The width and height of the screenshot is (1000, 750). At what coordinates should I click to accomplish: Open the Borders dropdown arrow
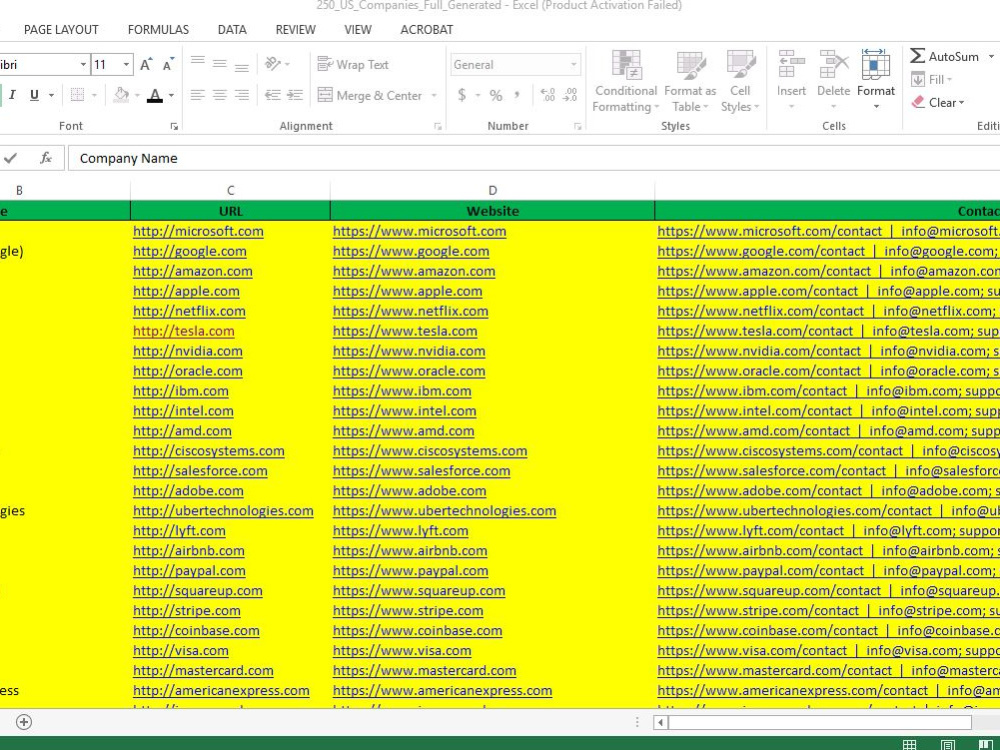pyautogui.click(x=94, y=96)
